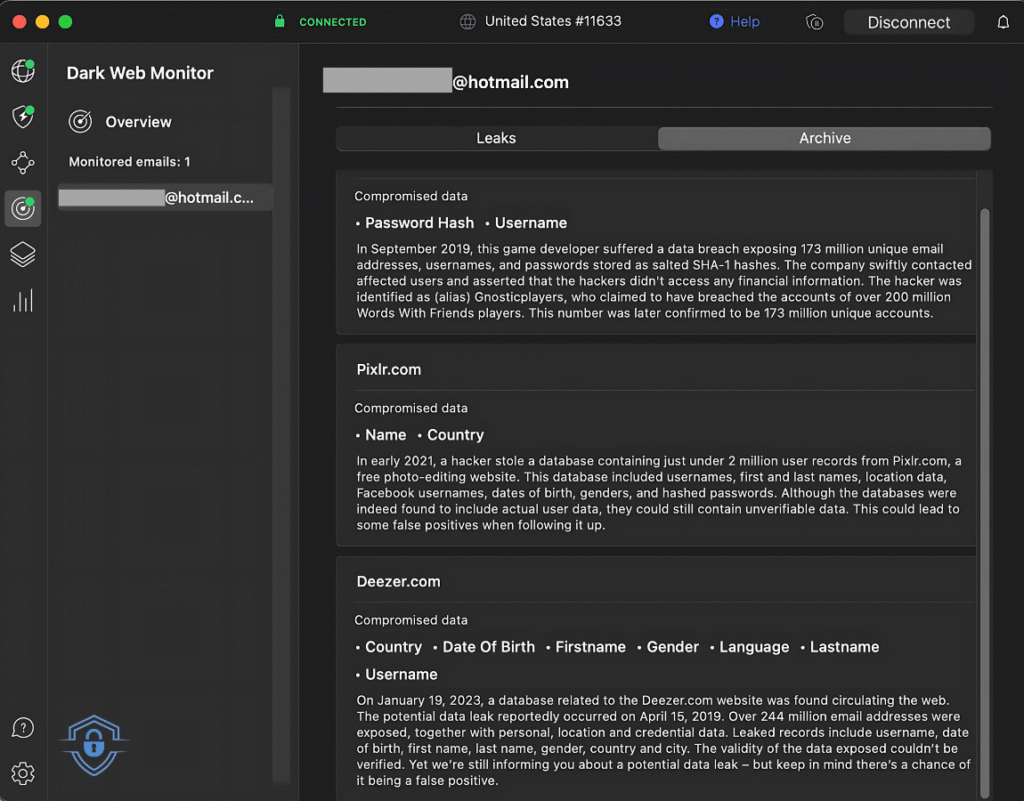Click the notification bell icon

click(1003, 22)
